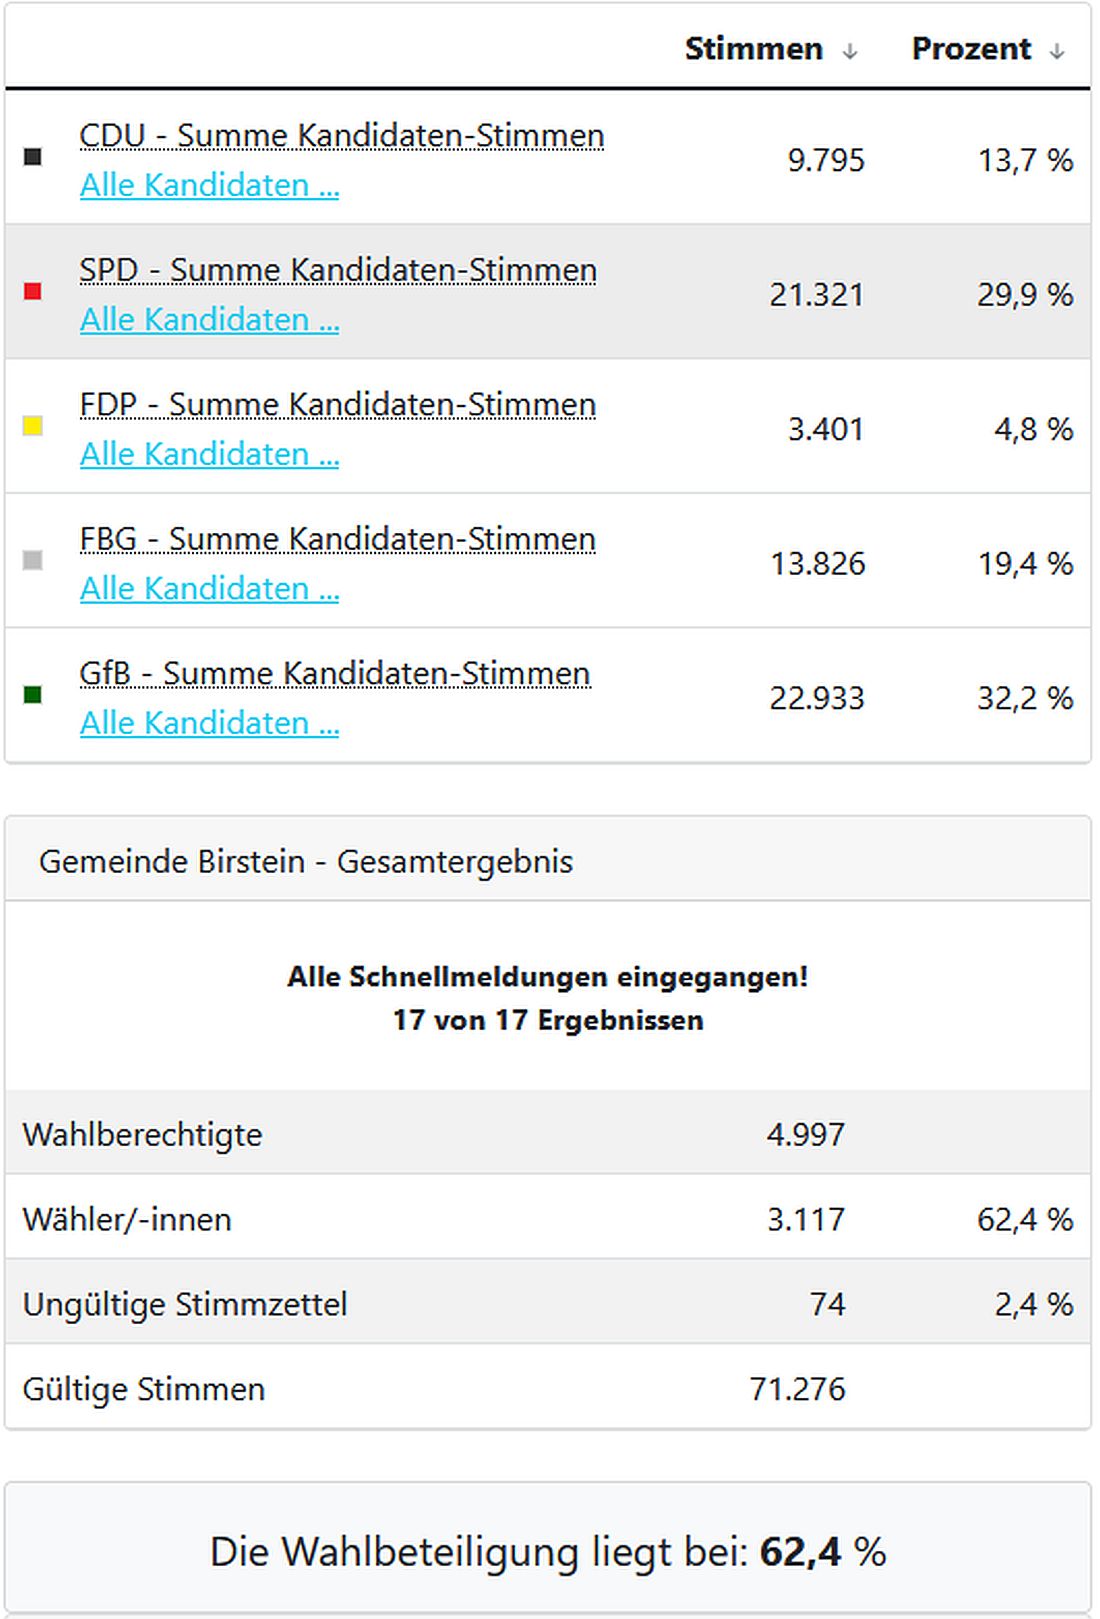Screen dimensions: 1100x1619
Task: Click the Gemeinde Birstein - Gesamtergebnis header
Action: (306, 861)
